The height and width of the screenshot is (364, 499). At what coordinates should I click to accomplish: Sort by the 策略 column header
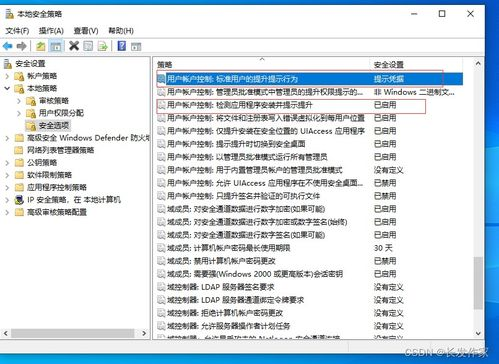(262, 64)
